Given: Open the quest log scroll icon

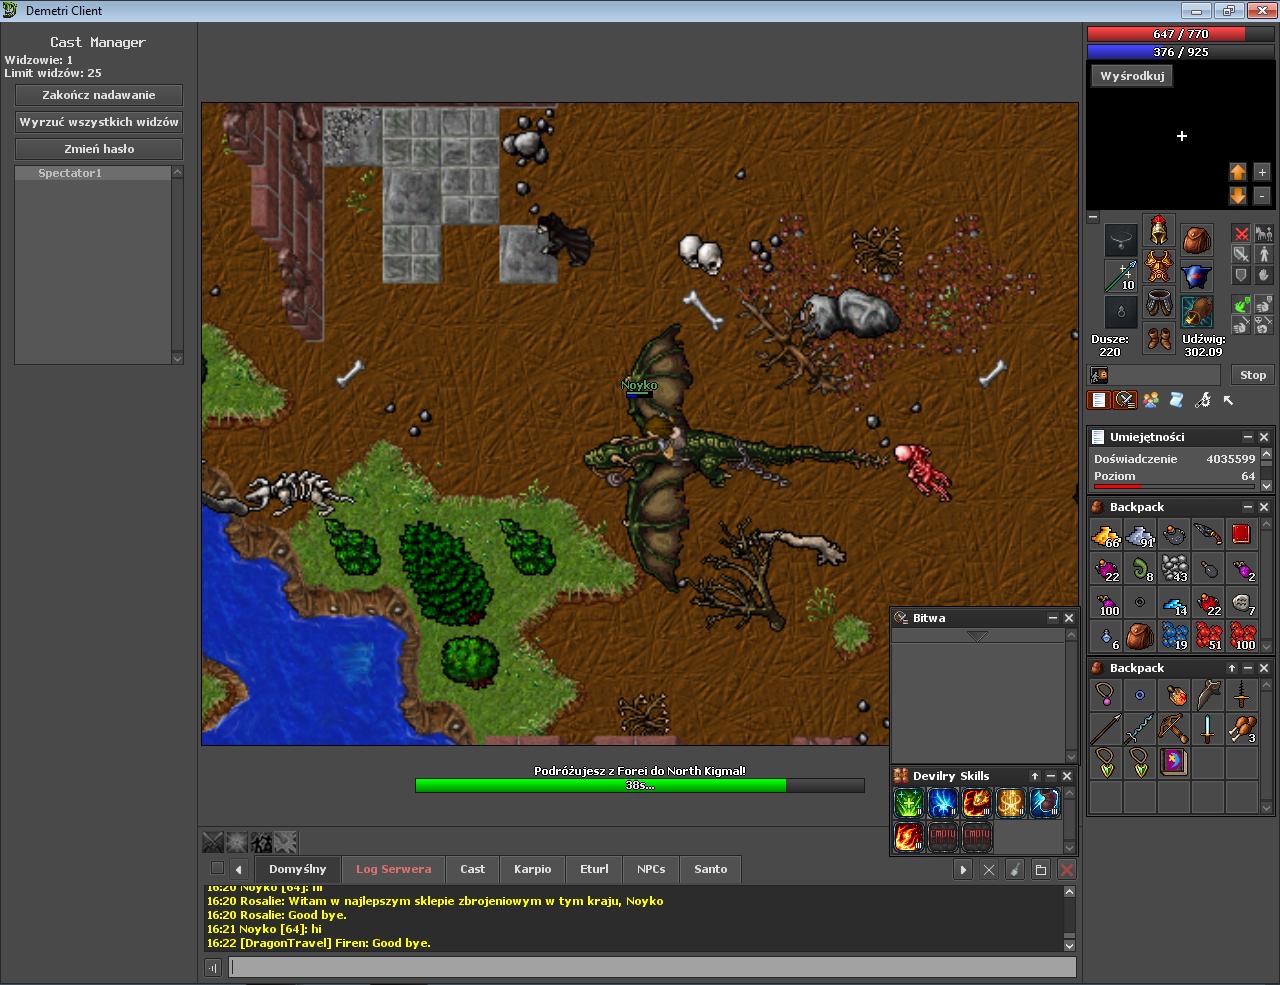Looking at the screenshot, I should [1177, 400].
